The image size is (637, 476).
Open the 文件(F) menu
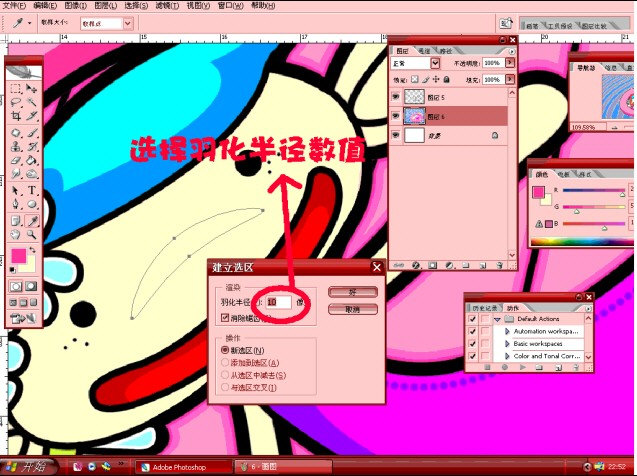click(x=14, y=6)
